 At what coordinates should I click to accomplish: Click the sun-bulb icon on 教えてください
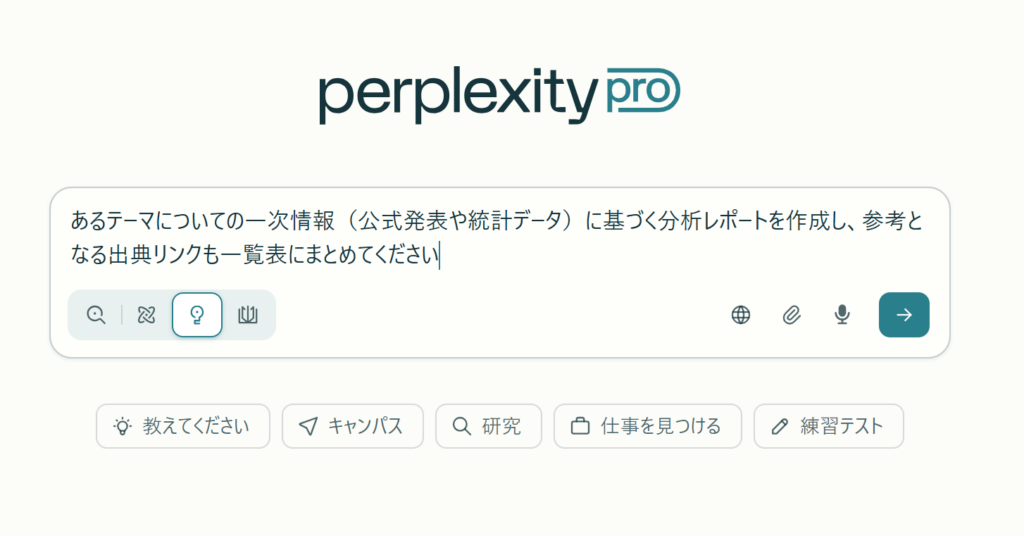click(122, 427)
